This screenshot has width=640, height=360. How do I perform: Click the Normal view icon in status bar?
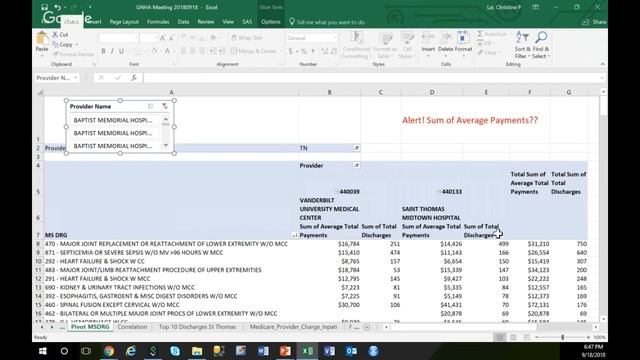tap(500, 337)
